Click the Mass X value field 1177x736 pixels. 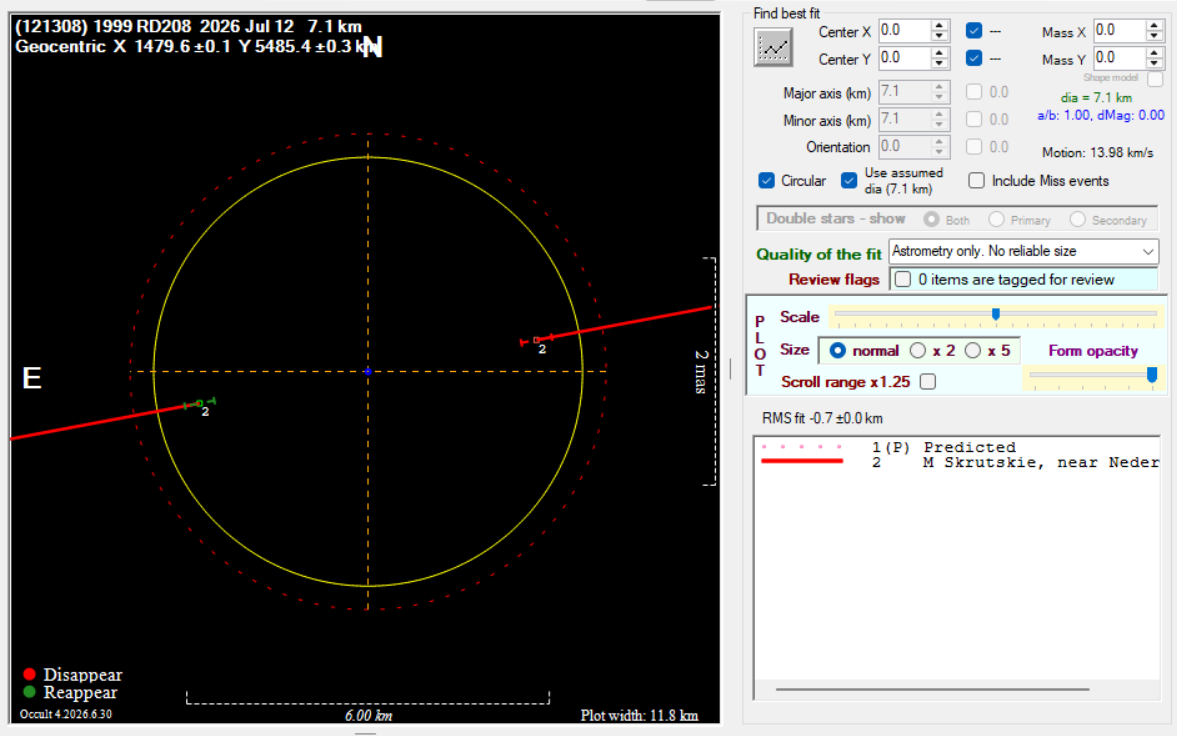pos(1118,31)
